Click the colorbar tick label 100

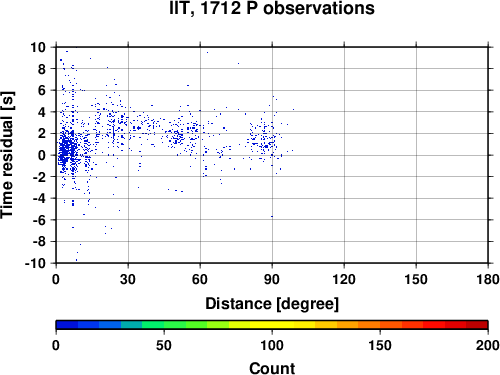tap(272, 345)
